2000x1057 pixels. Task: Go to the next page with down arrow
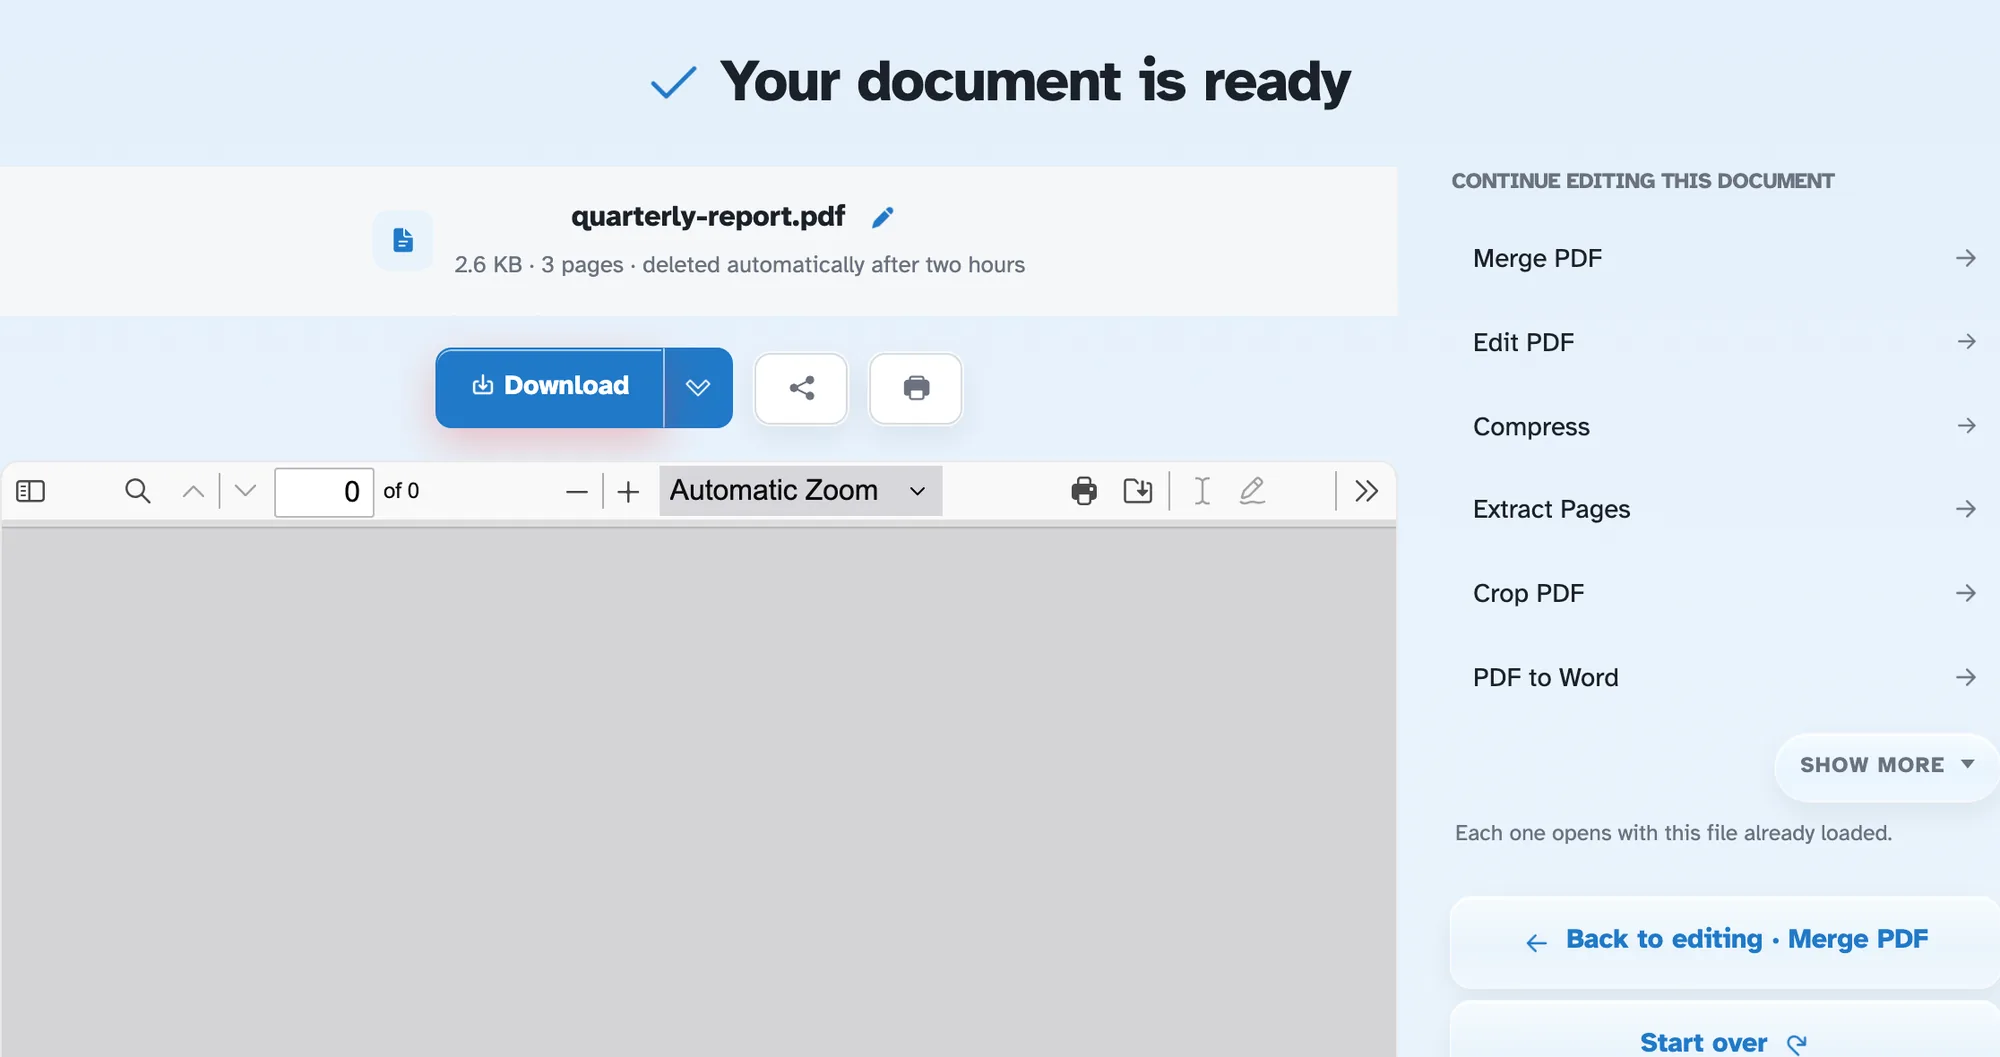click(245, 491)
